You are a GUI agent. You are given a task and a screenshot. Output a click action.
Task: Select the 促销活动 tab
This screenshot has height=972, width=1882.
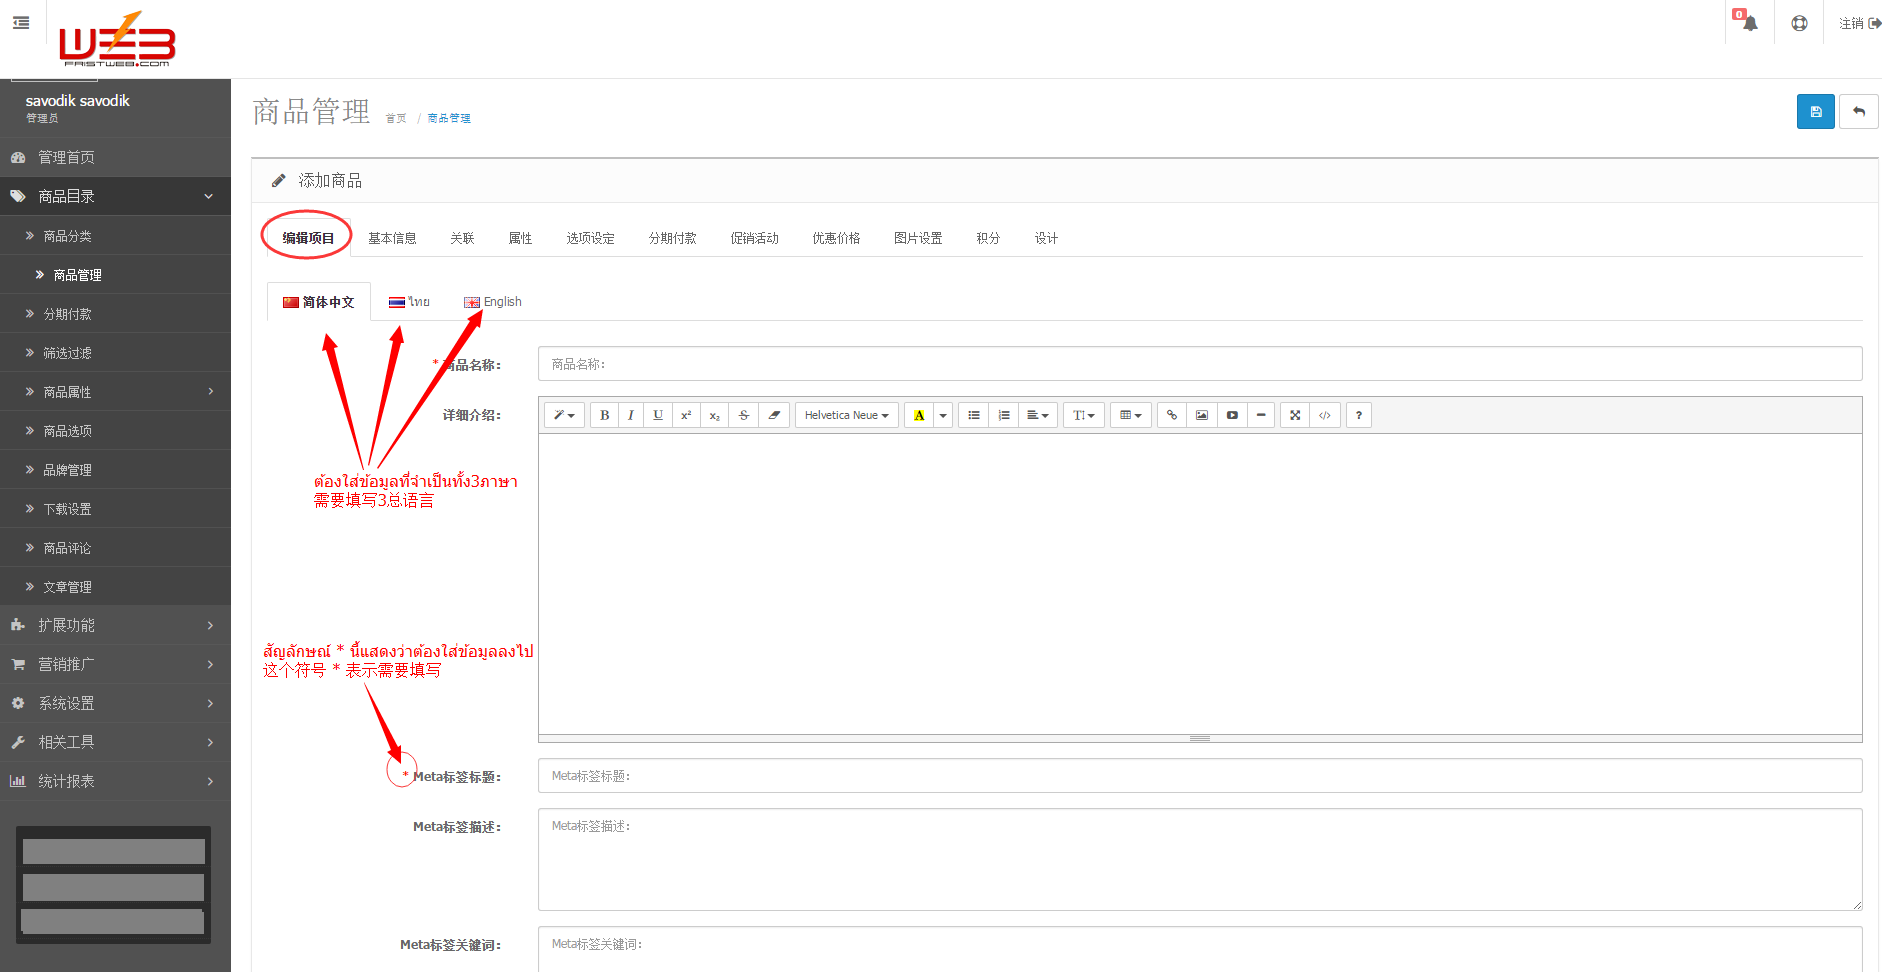755,238
